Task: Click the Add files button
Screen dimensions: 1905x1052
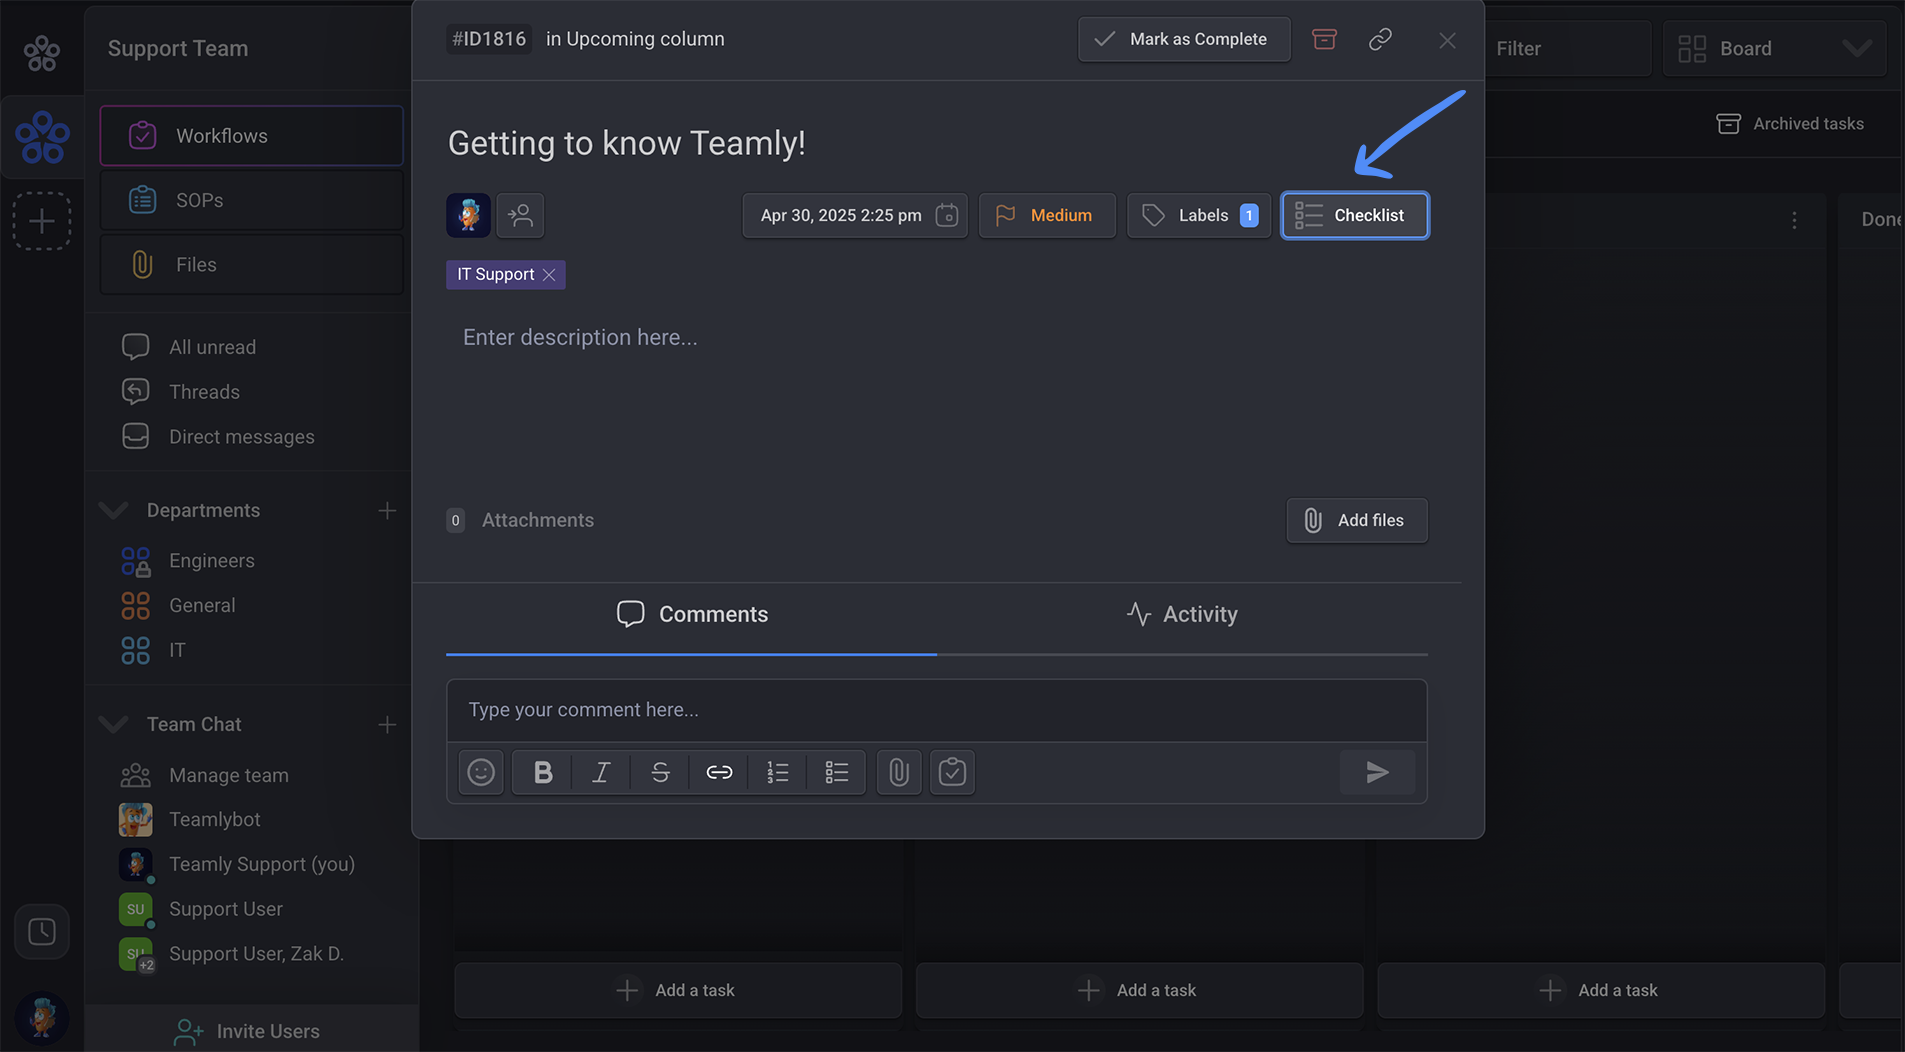Action: 1357,520
